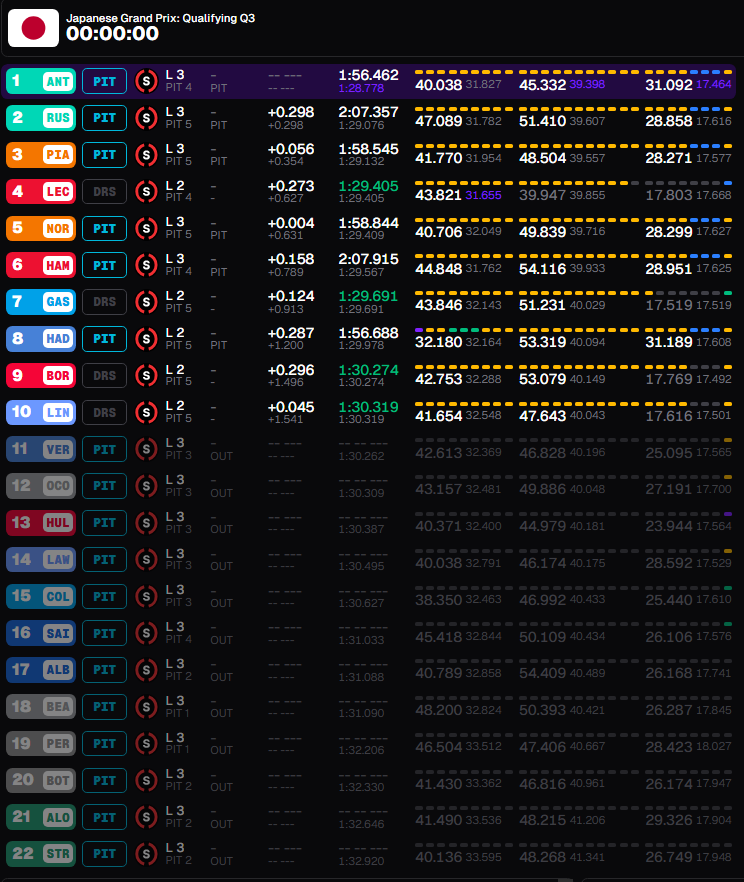
Task: Click soft tyre icon in HAD row
Action: click(x=146, y=339)
